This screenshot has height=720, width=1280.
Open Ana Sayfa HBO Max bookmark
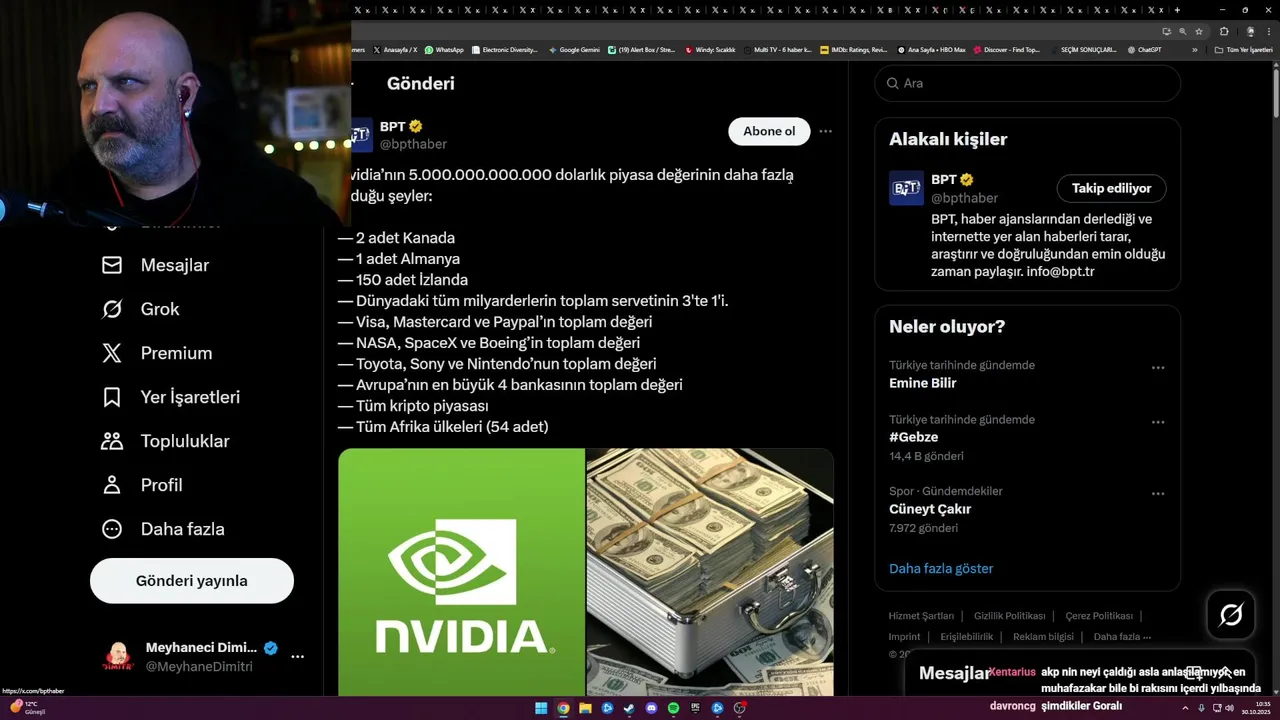931,49
